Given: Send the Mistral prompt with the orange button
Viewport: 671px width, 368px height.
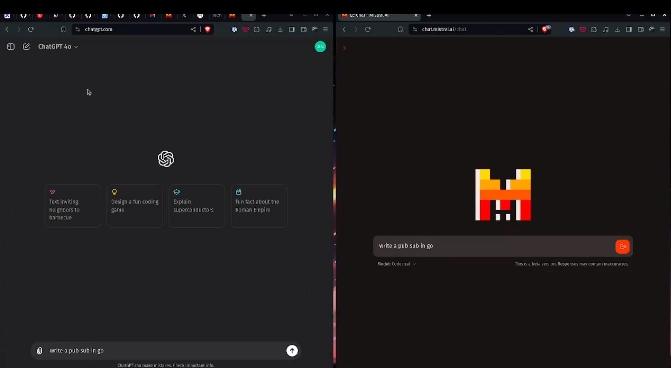Looking at the screenshot, I should point(622,246).
